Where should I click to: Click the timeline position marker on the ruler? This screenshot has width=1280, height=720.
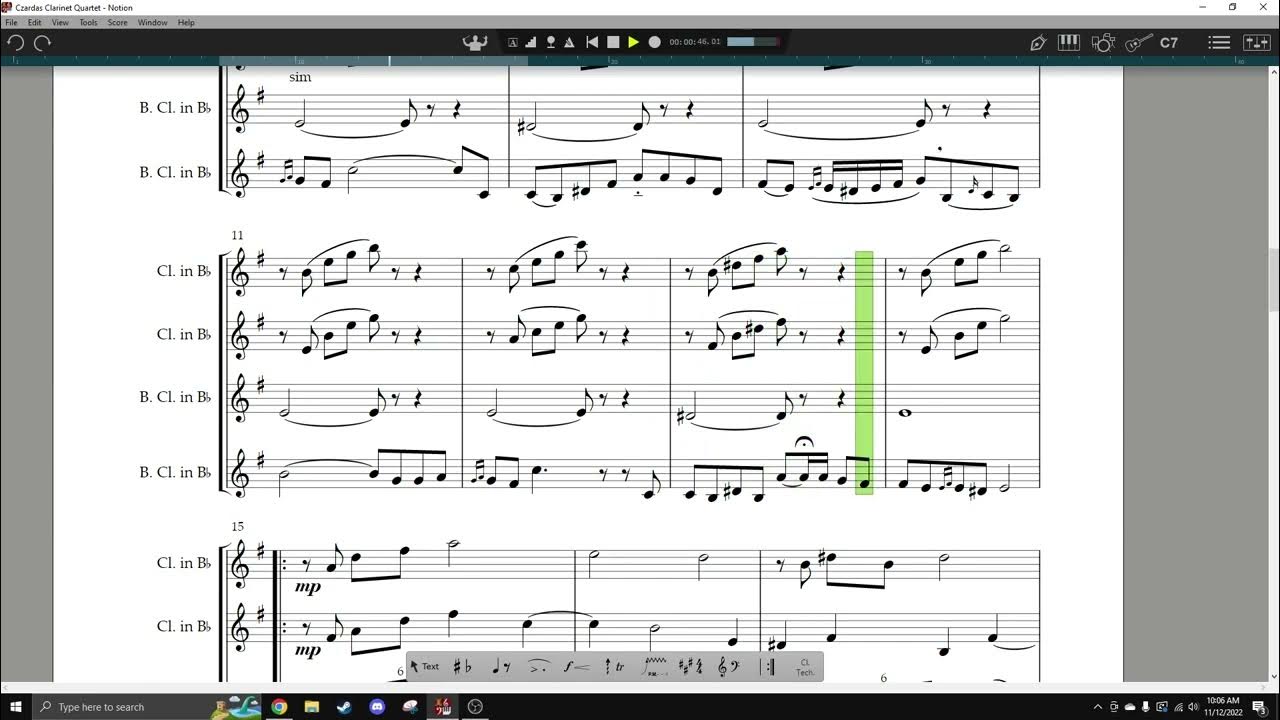tap(390, 61)
